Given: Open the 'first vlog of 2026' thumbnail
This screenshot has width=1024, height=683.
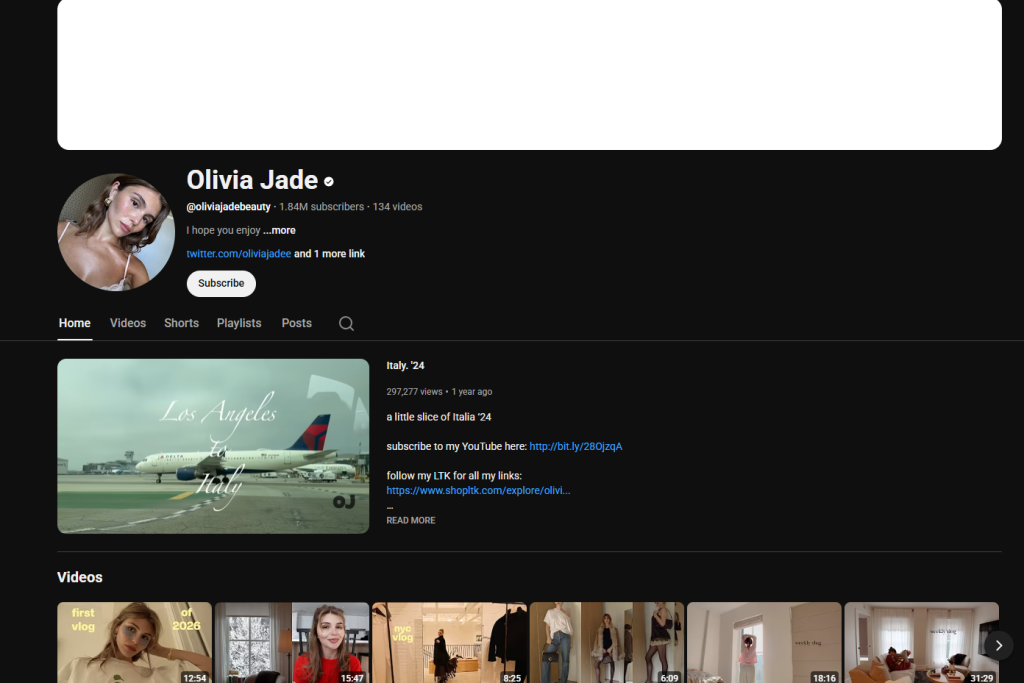Looking at the screenshot, I should click(134, 642).
